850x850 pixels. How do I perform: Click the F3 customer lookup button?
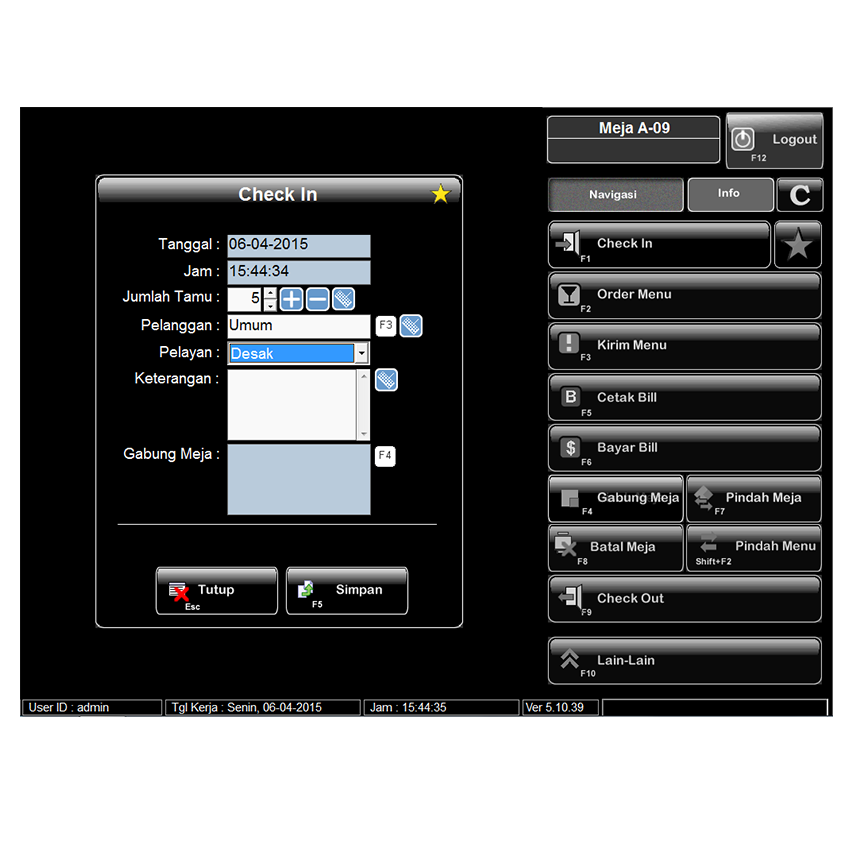tap(385, 326)
